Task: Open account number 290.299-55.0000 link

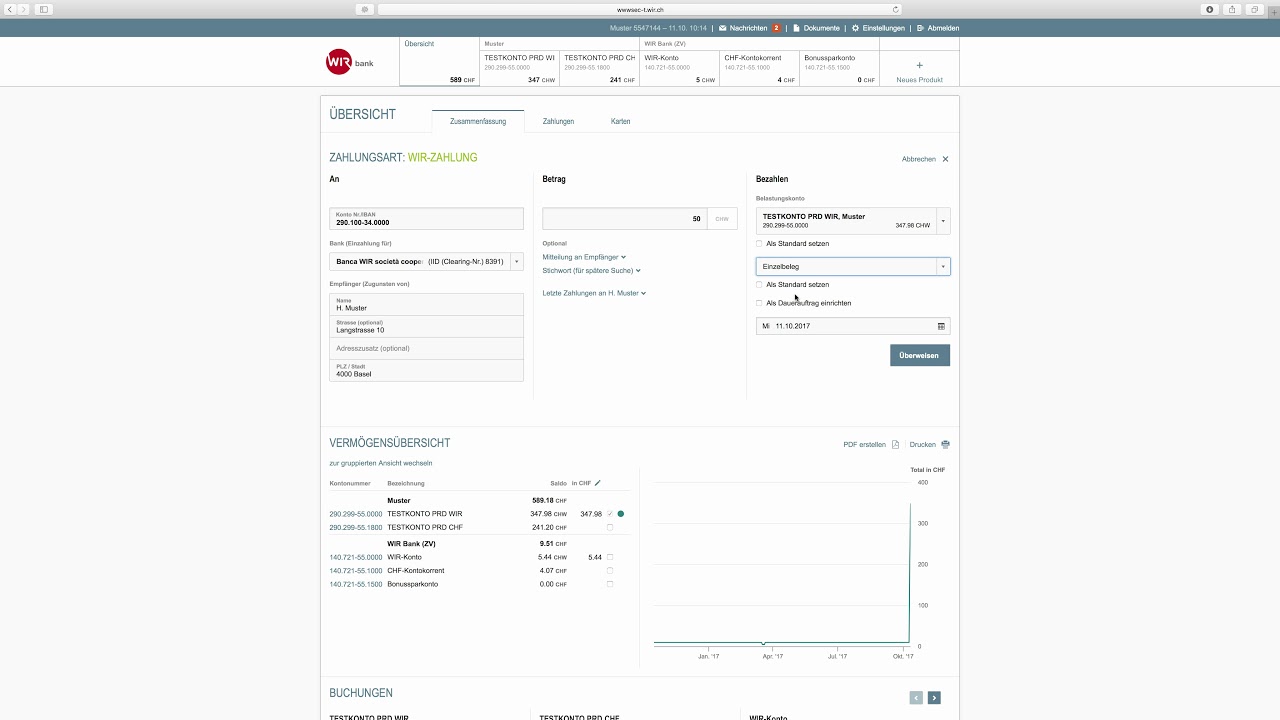Action: click(x=356, y=514)
